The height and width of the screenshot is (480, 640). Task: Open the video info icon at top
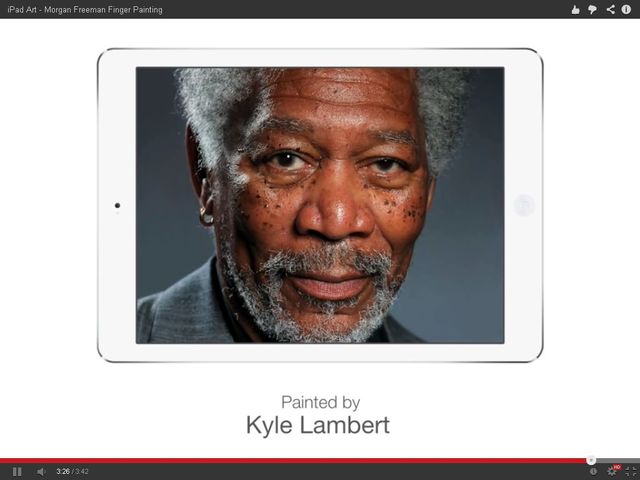(626, 9)
